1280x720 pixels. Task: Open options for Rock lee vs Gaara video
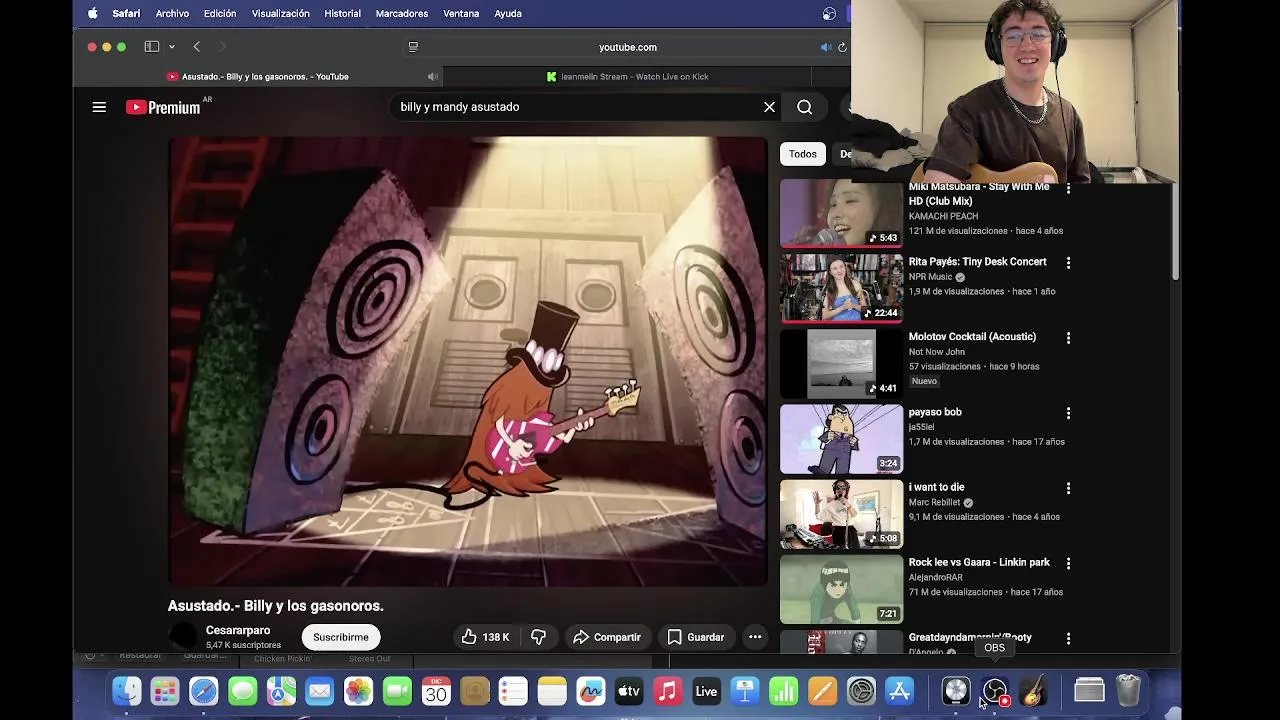[x=1068, y=563]
